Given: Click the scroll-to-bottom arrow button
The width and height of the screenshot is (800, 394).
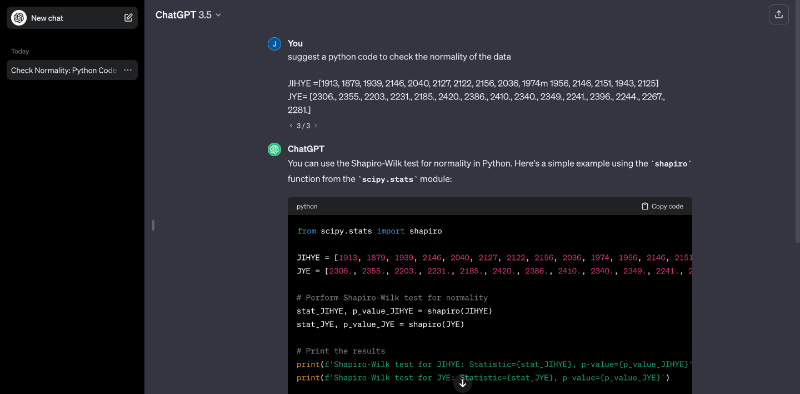Looking at the screenshot, I should (x=463, y=383).
